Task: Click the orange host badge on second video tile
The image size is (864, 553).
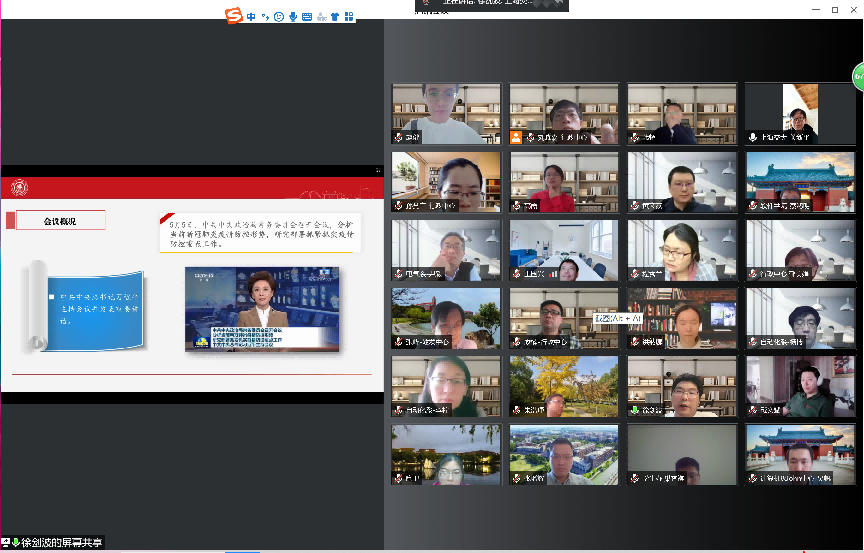Action: 516,137
